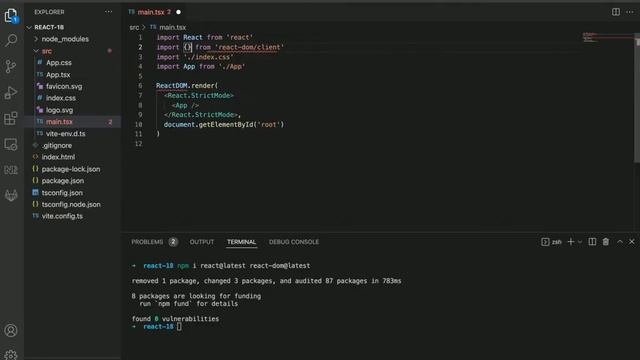Click line number 6 in gutter
The height and width of the screenshot is (360, 640).
click(x=140, y=86)
